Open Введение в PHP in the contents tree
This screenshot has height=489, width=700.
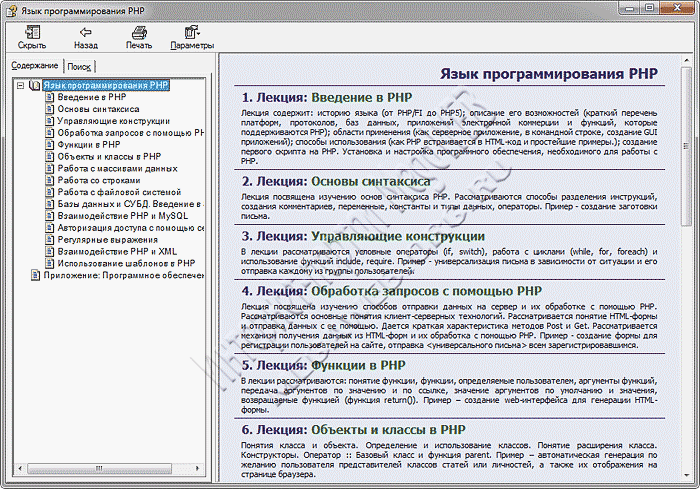[x=92, y=97]
